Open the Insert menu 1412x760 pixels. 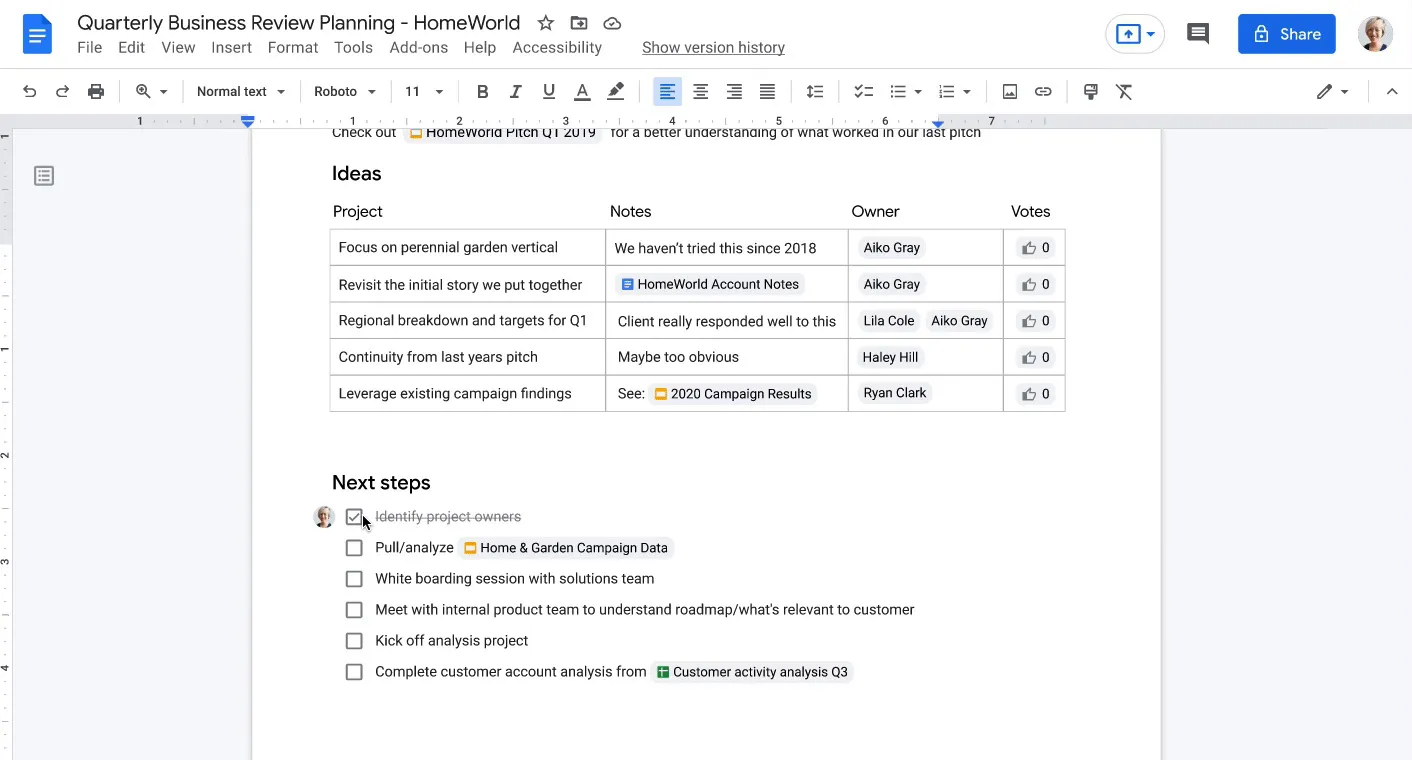pos(231,47)
